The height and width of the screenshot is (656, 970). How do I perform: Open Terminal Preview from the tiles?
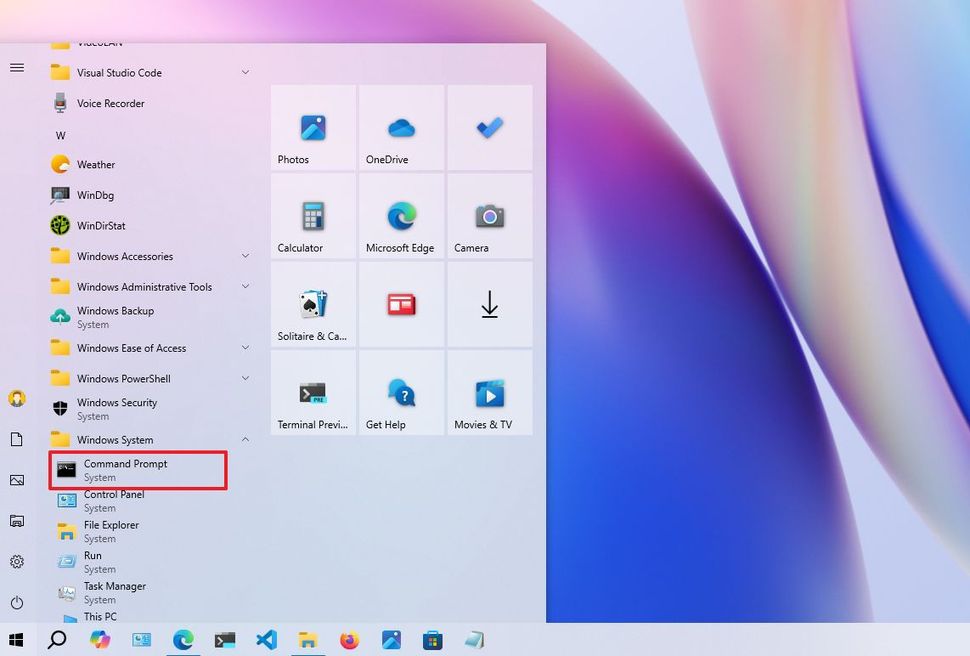[312, 392]
